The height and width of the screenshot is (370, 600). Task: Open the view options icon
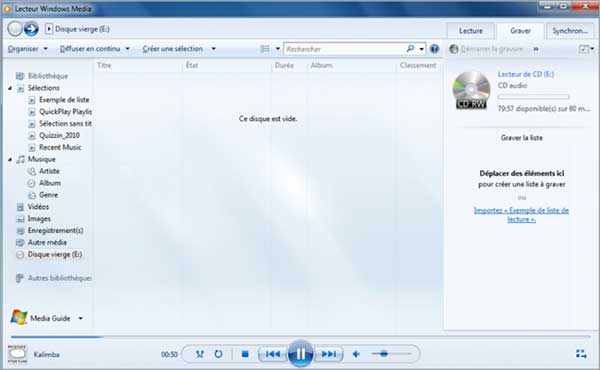(x=265, y=49)
